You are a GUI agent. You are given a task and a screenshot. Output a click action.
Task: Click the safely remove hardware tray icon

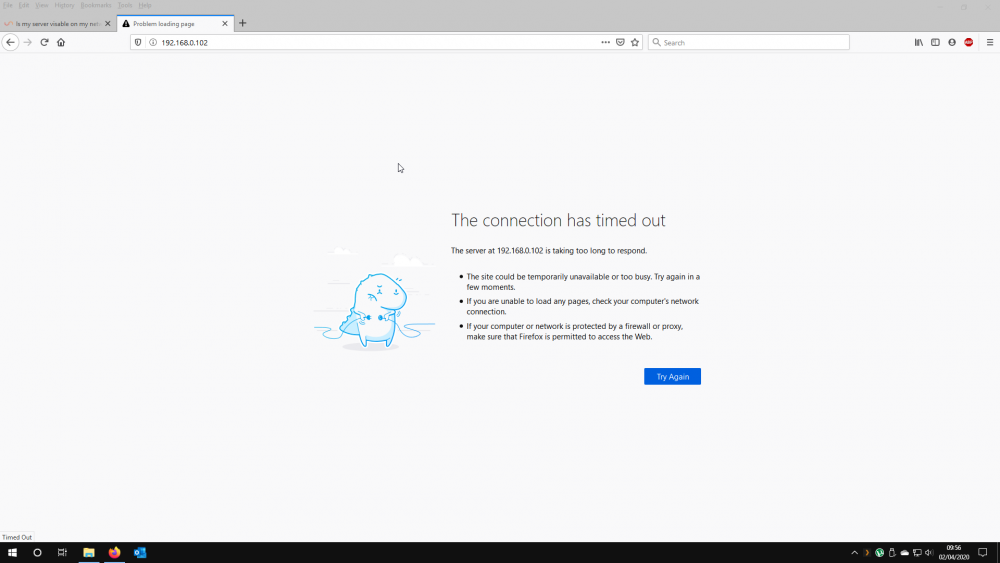892,553
